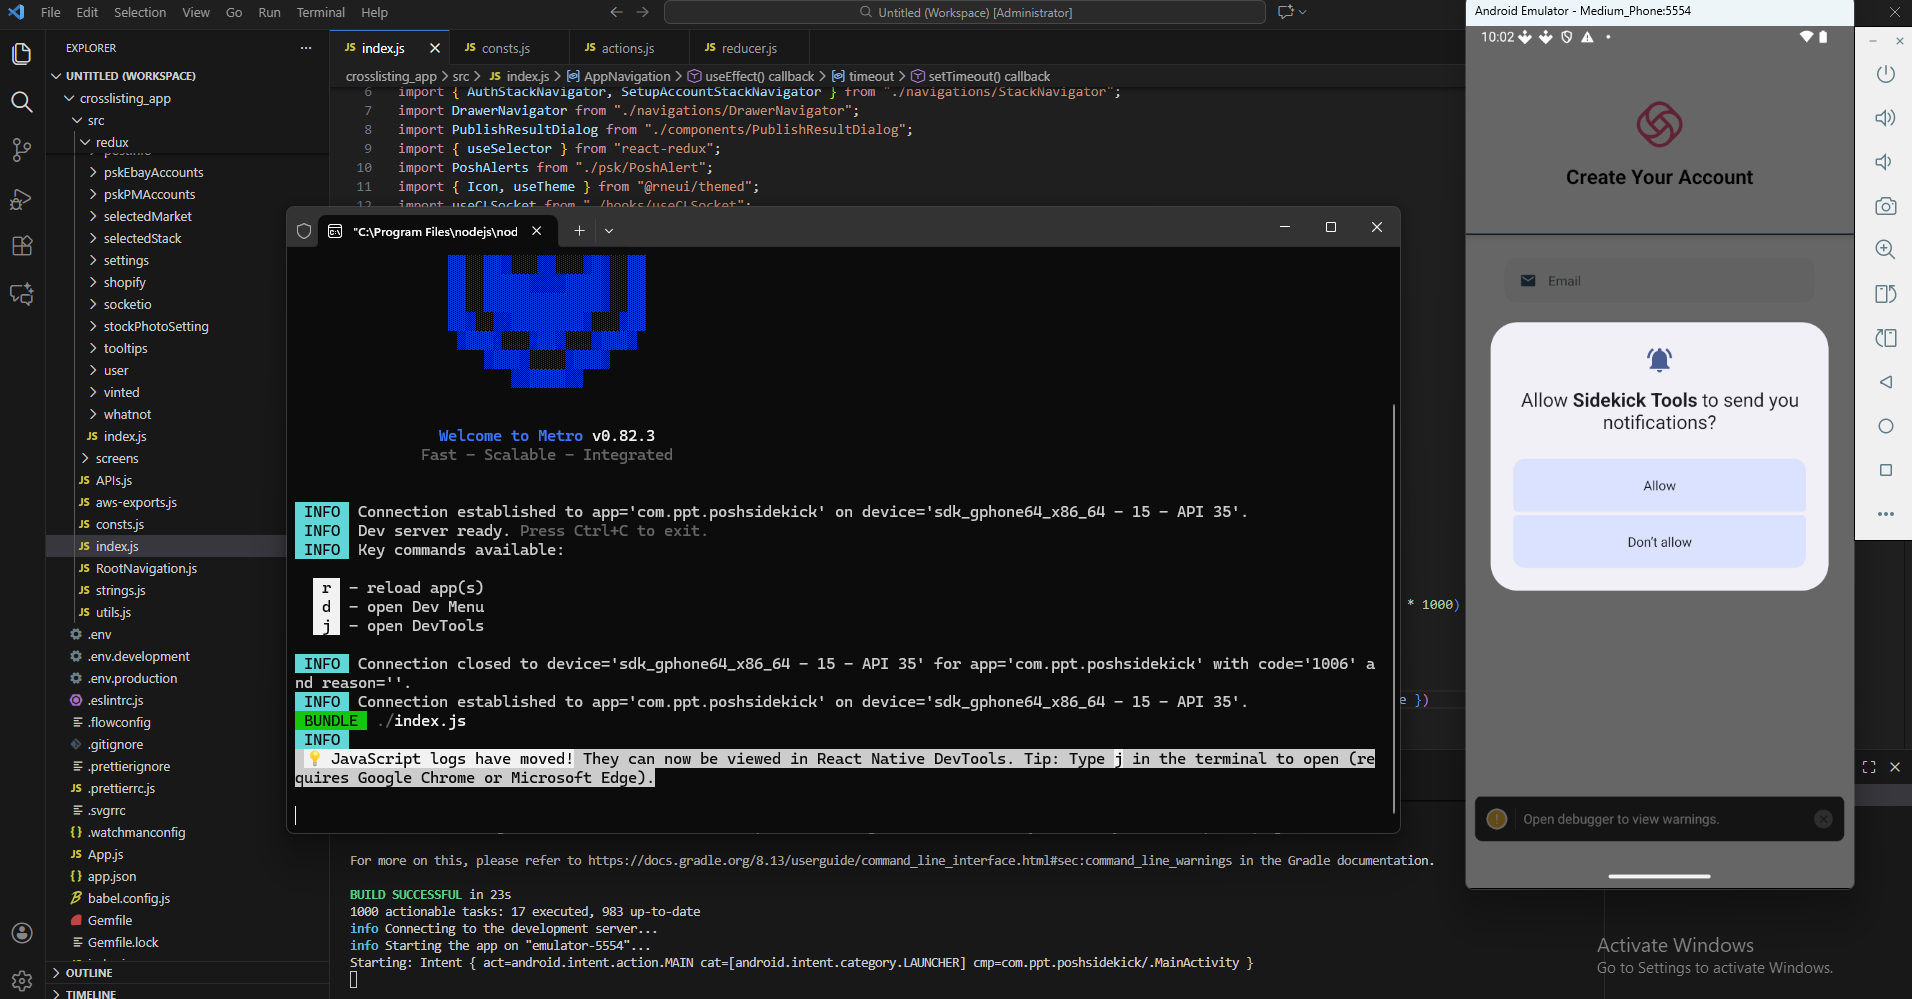Expand the OUTLINE section
Viewport: 1912px width, 999px height.
[x=88, y=973]
